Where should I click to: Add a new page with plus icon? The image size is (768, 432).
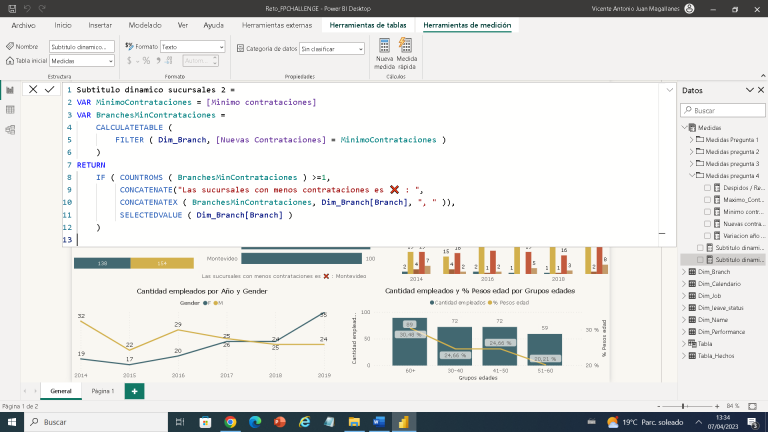click(x=134, y=391)
